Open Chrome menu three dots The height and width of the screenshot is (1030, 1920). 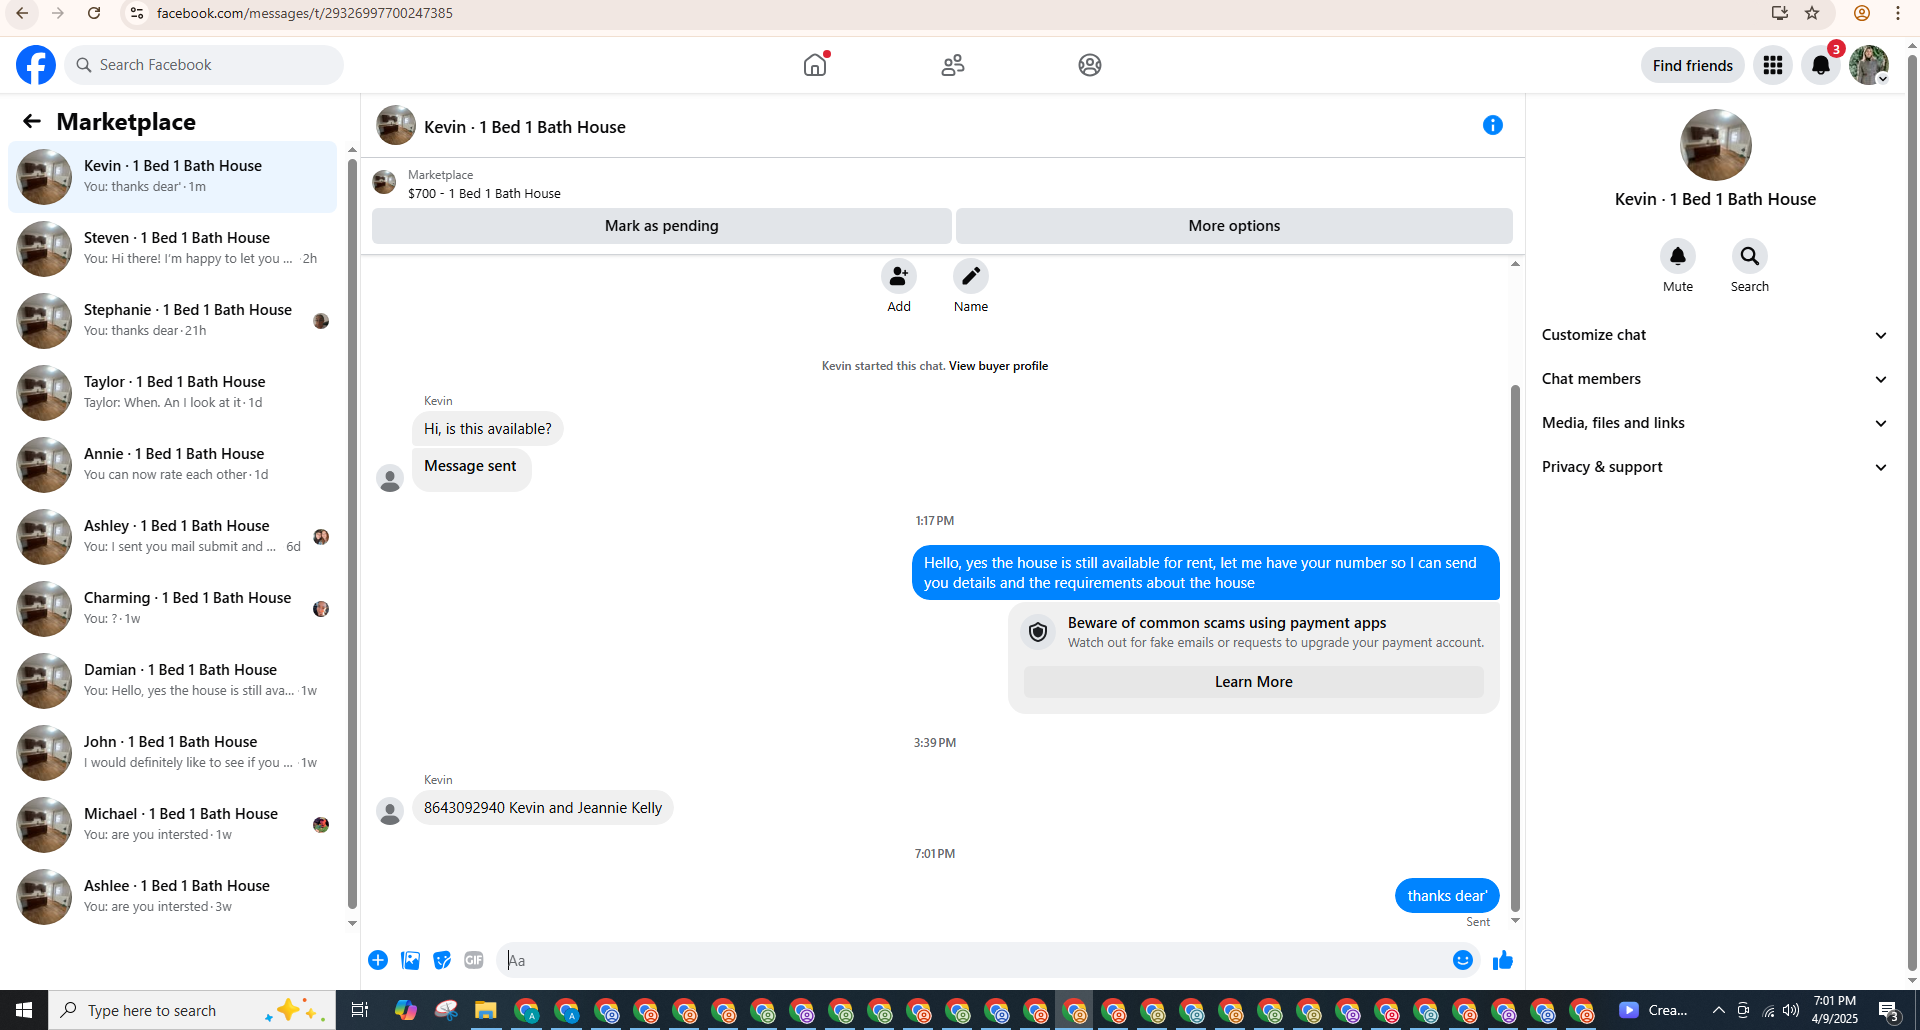[1898, 13]
